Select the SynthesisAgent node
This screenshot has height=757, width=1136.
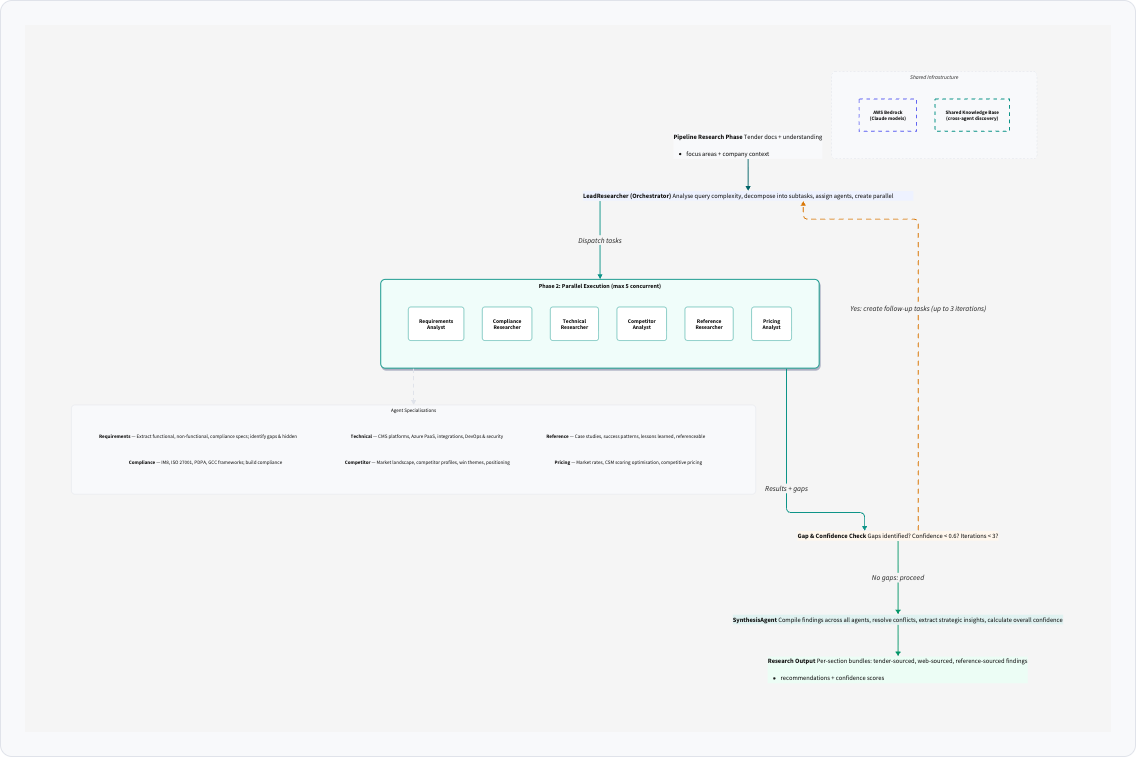pos(898,620)
